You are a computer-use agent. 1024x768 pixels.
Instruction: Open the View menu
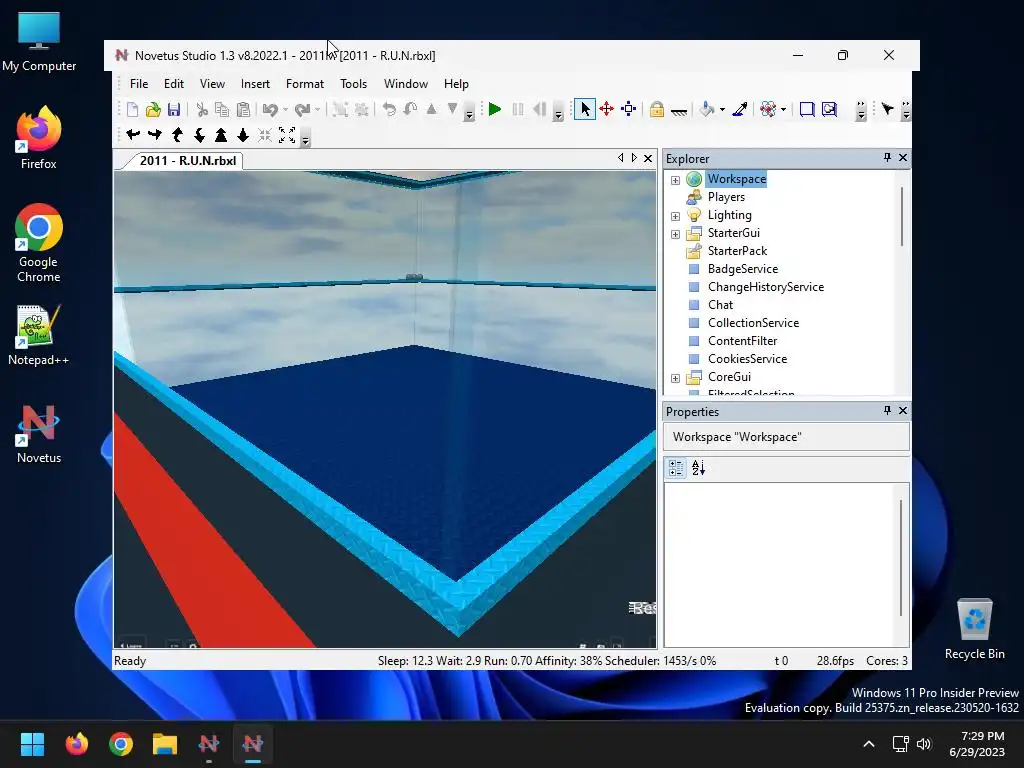(212, 84)
